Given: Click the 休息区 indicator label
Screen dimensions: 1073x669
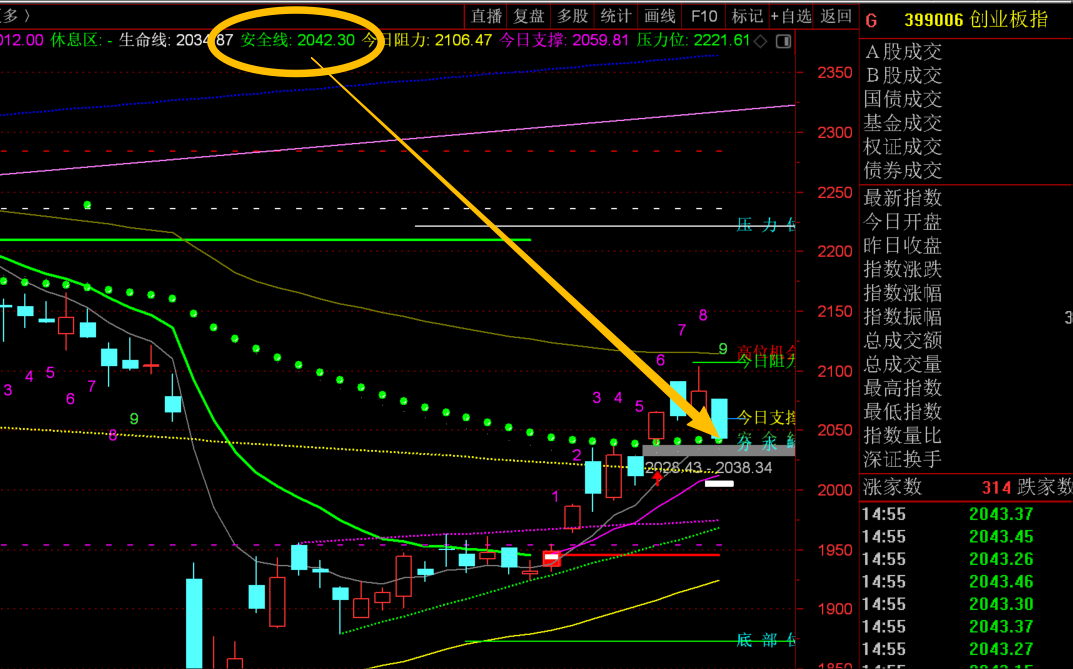Looking at the screenshot, I should click(76, 40).
